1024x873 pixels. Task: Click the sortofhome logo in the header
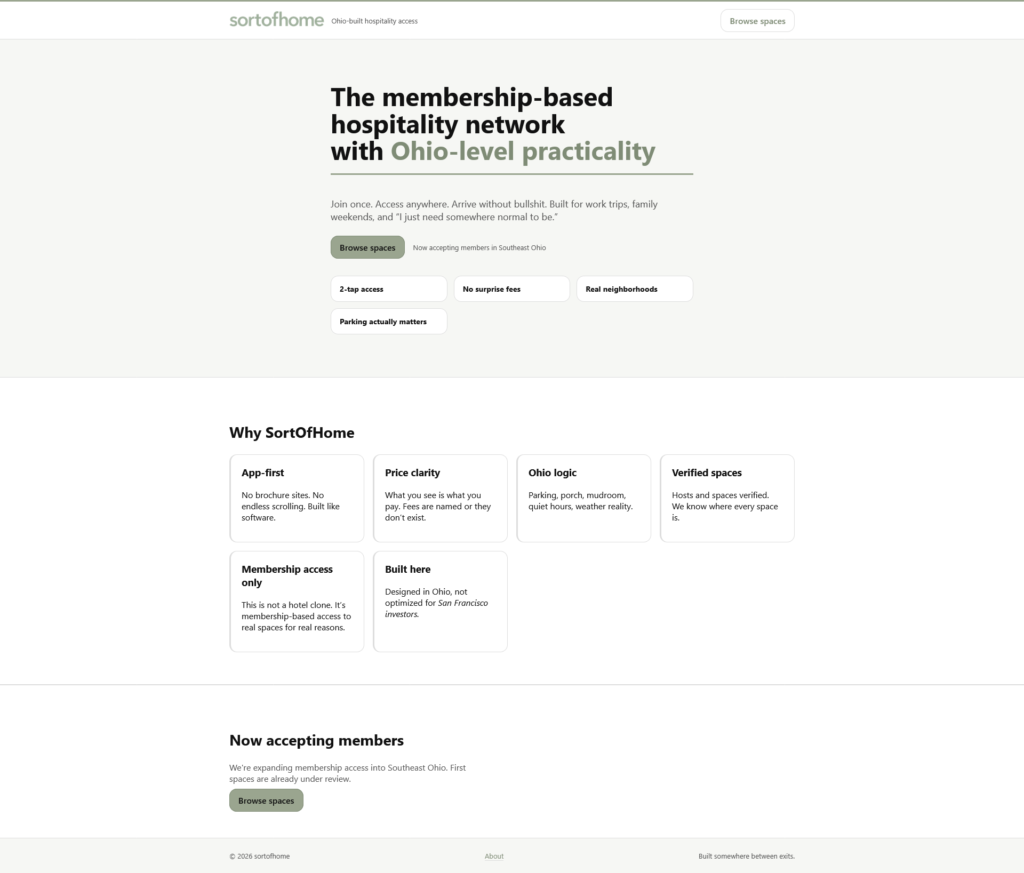(x=276, y=20)
